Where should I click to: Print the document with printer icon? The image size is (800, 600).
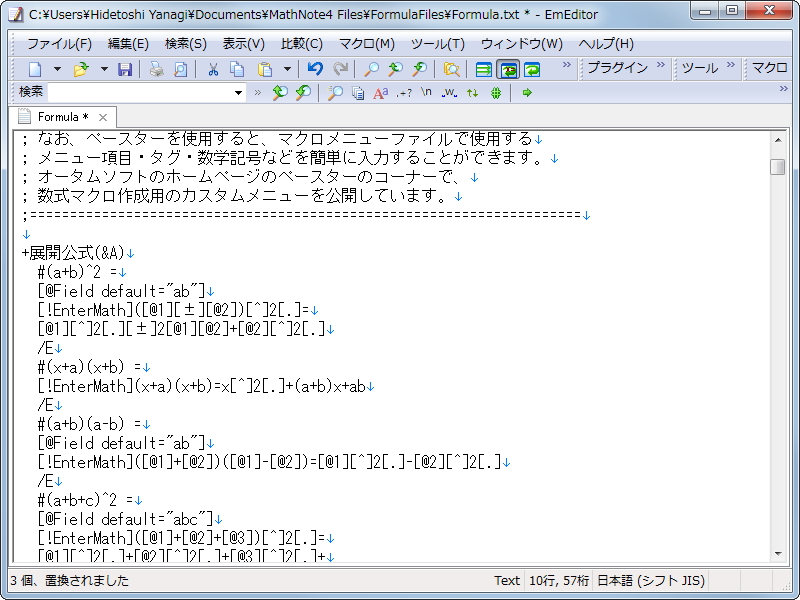click(157, 69)
